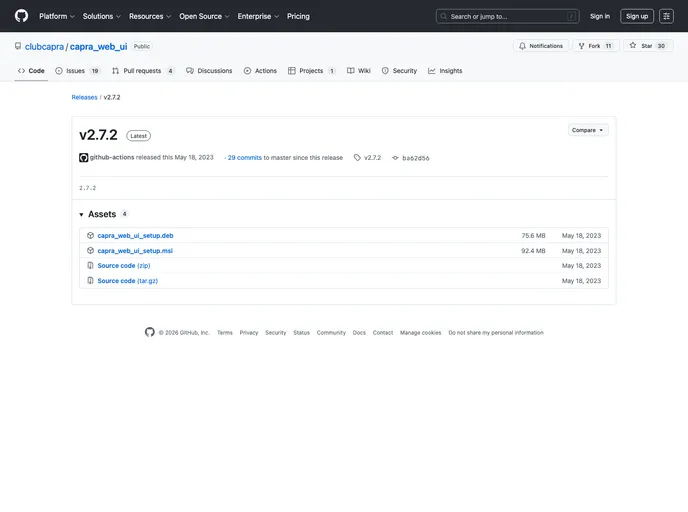
Task: Click the 75.6 MB file size text
Action: pos(533,236)
